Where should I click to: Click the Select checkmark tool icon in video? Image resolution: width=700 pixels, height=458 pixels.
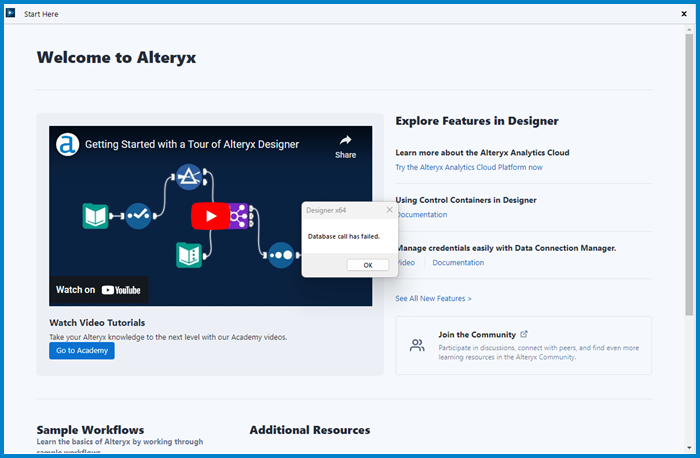pos(138,215)
